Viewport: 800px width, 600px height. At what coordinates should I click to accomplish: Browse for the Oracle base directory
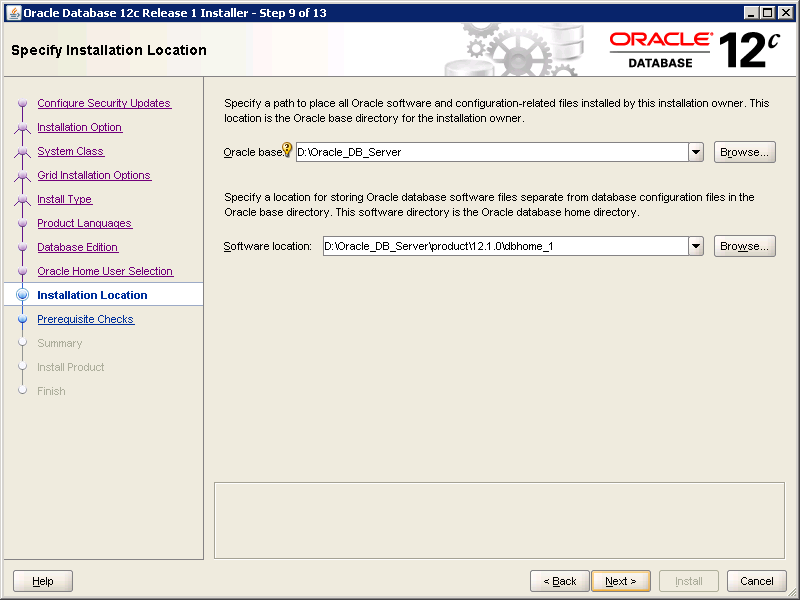(745, 152)
